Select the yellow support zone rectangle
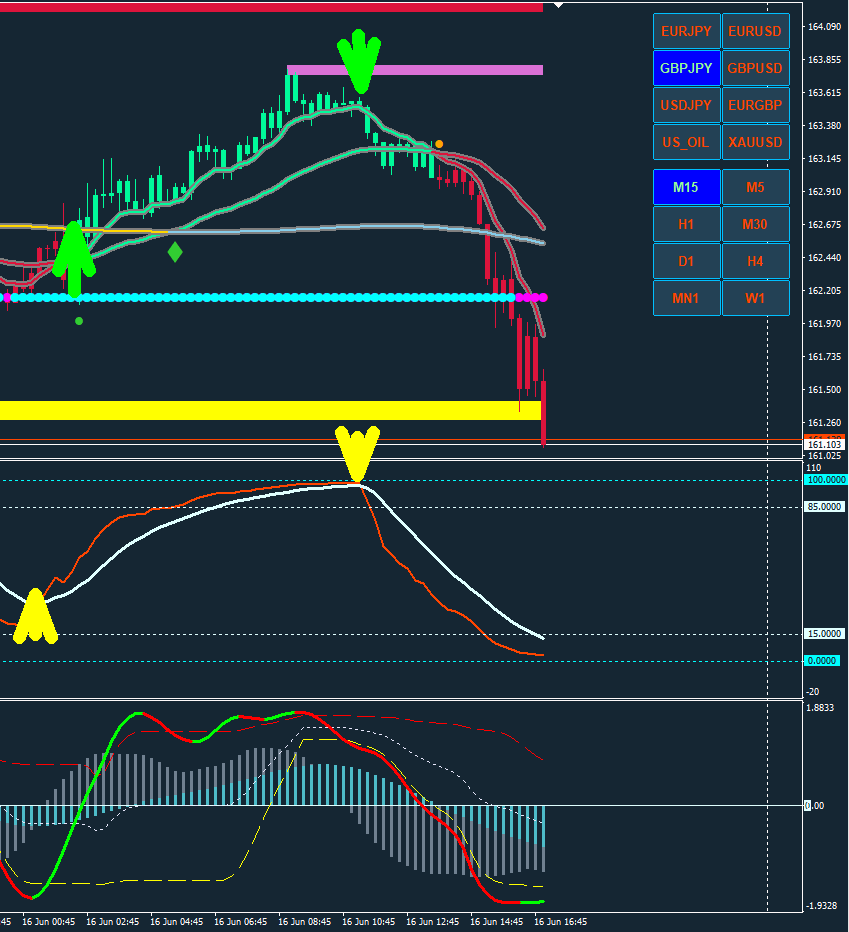The height and width of the screenshot is (932, 849). coord(271,411)
